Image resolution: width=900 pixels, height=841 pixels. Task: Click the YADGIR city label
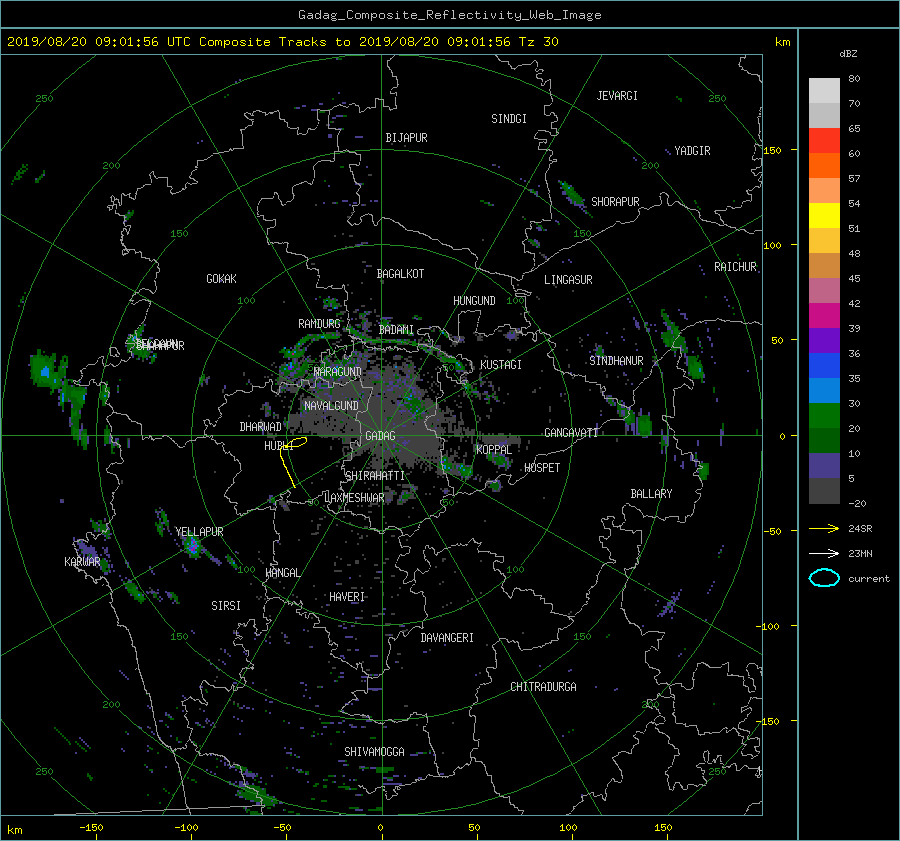click(692, 151)
